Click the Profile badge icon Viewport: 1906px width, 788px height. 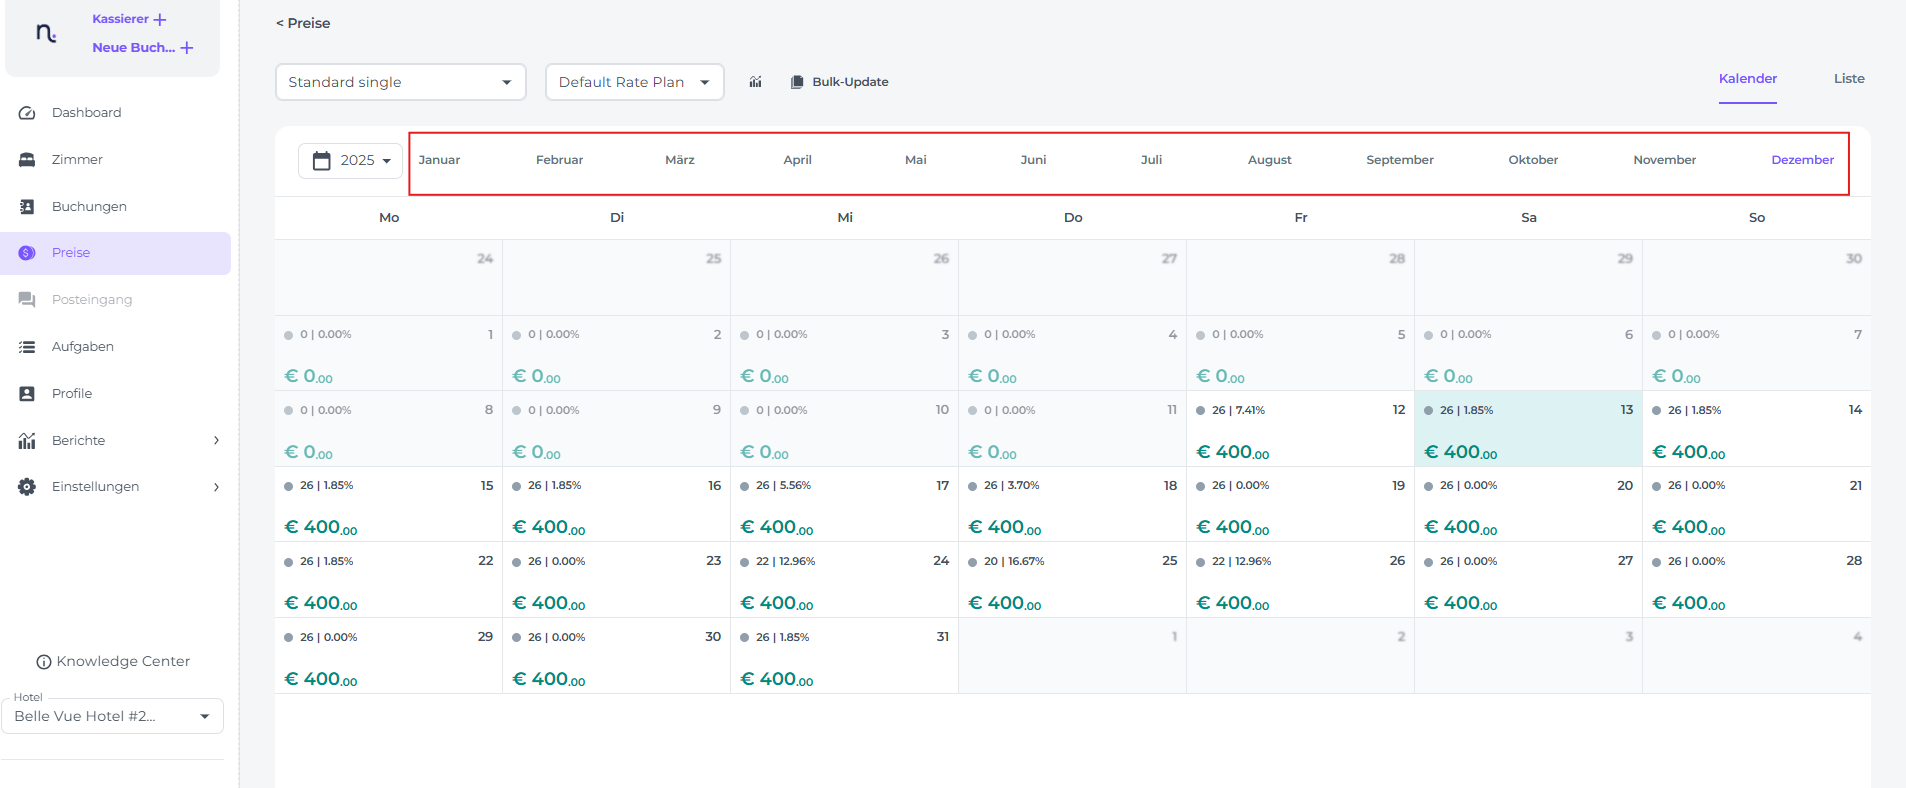(27, 394)
